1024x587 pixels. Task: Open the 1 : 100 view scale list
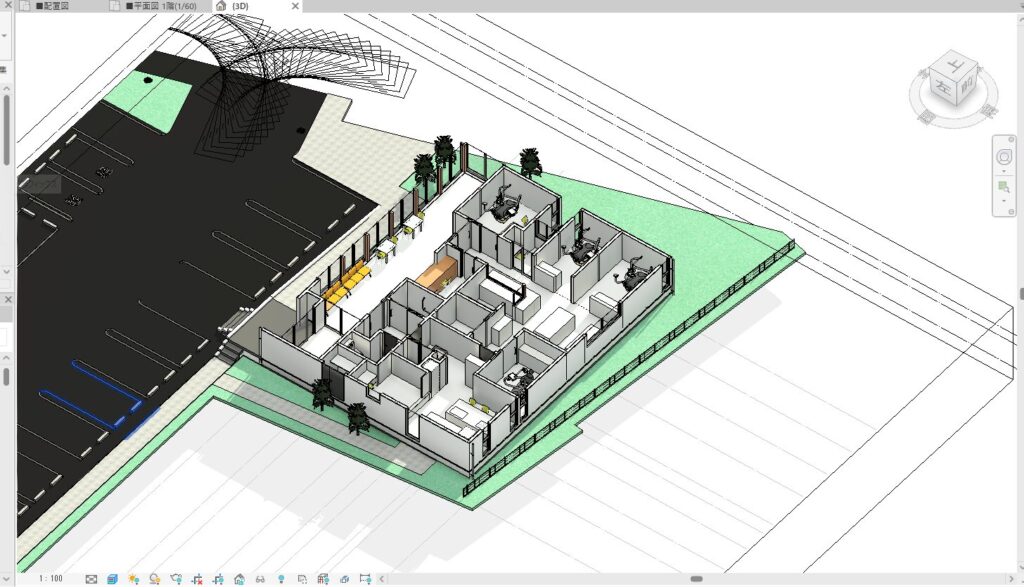coord(53,579)
